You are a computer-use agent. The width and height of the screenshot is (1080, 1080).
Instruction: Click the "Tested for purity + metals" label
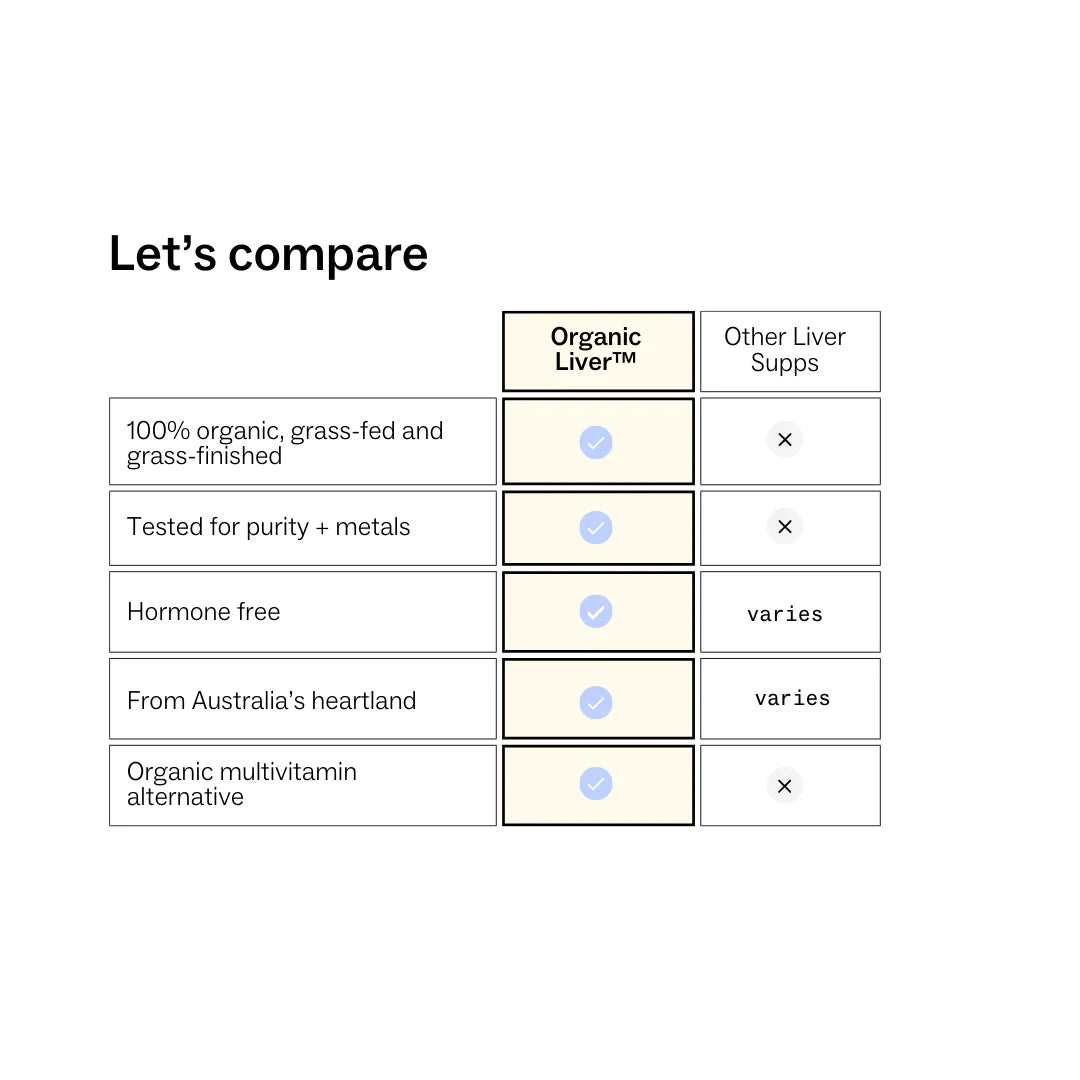pyautogui.click(x=269, y=527)
